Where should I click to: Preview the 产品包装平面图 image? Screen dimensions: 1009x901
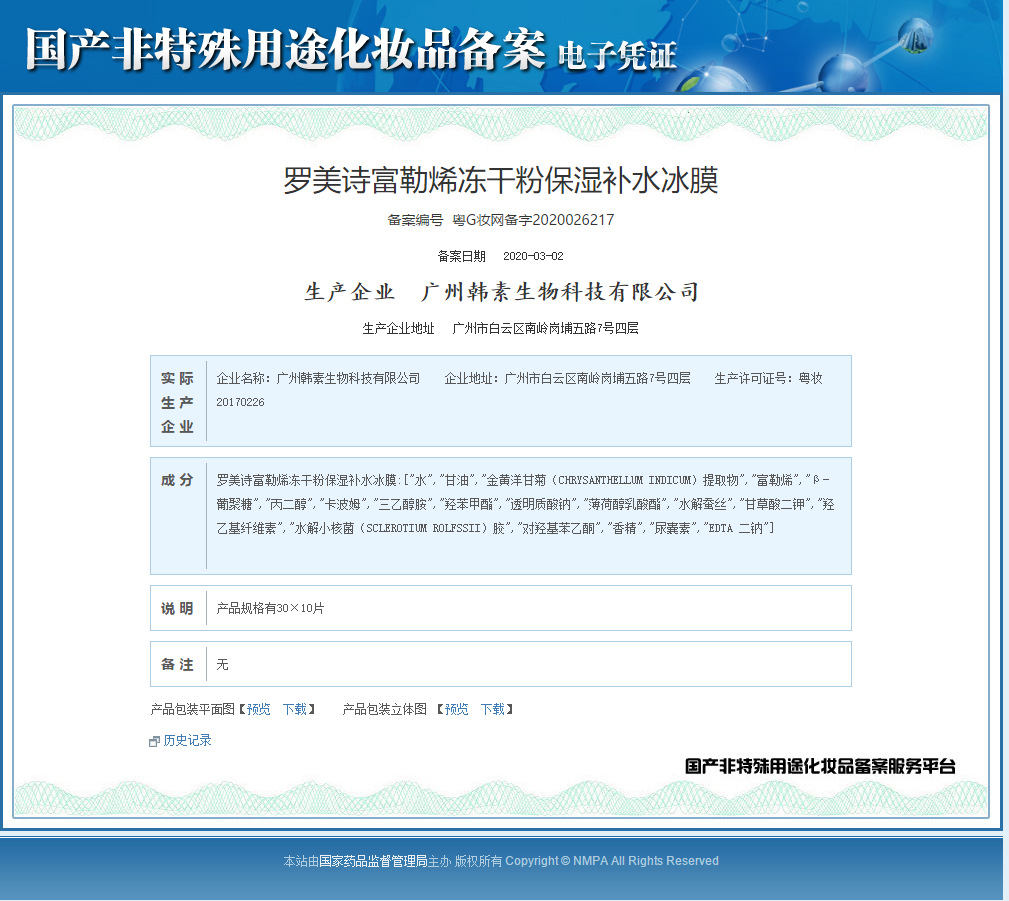pyautogui.click(x=258, y=709)
